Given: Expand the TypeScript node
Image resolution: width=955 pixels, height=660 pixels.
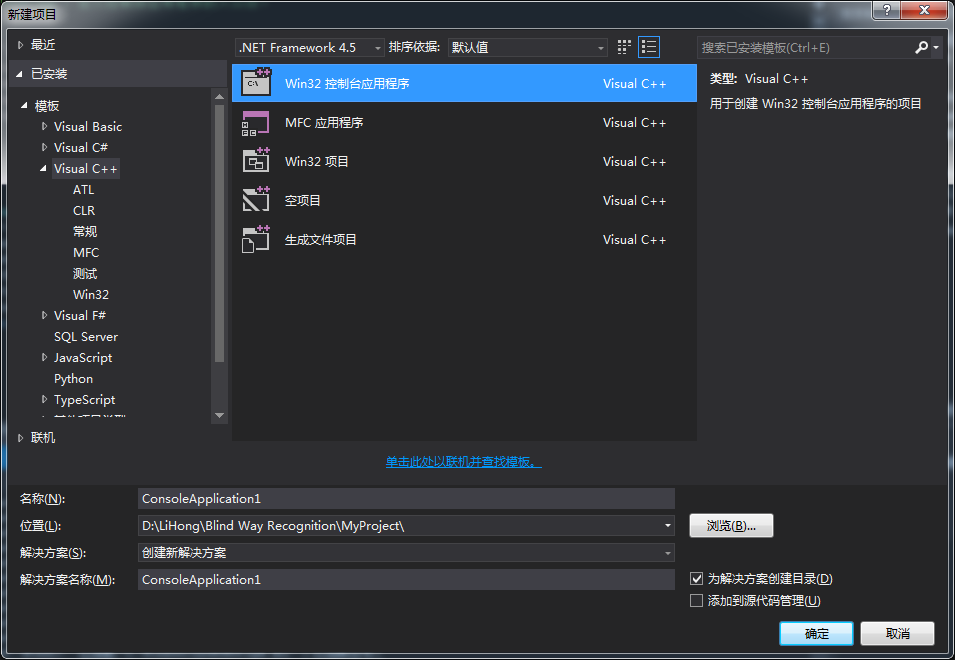Looking at the screenshot, I should 44,399.
